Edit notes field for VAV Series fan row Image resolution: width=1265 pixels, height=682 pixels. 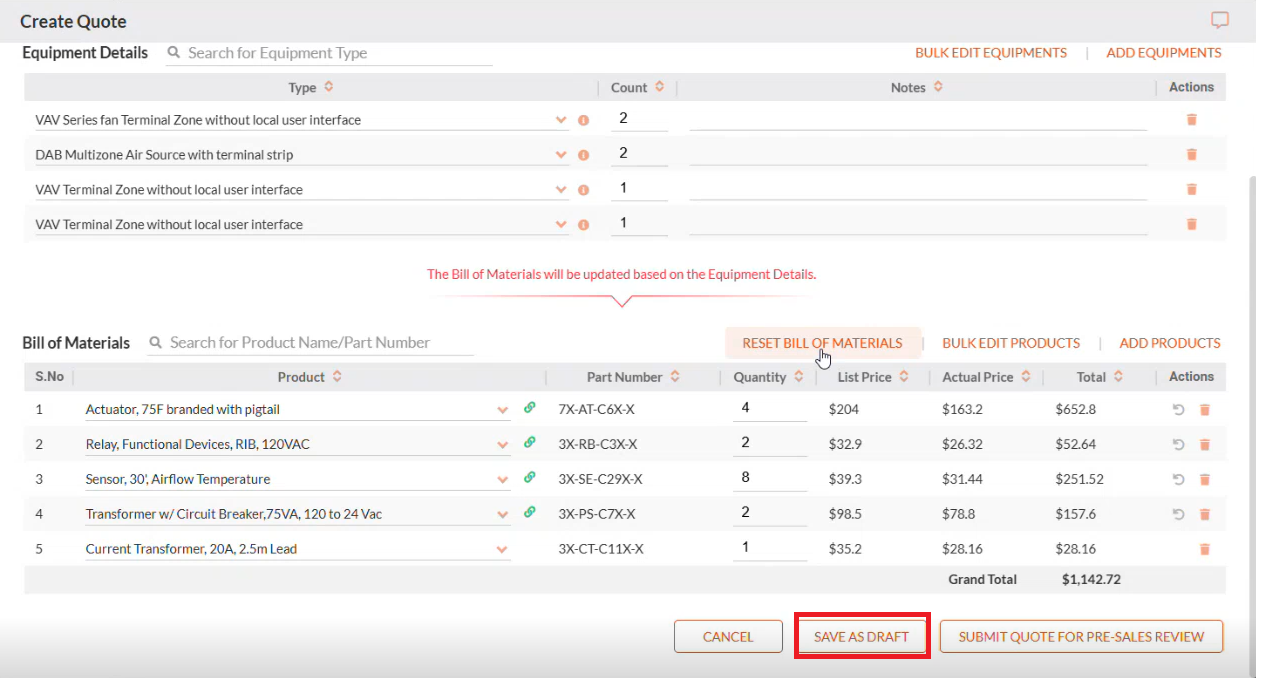tap(918, 119)
